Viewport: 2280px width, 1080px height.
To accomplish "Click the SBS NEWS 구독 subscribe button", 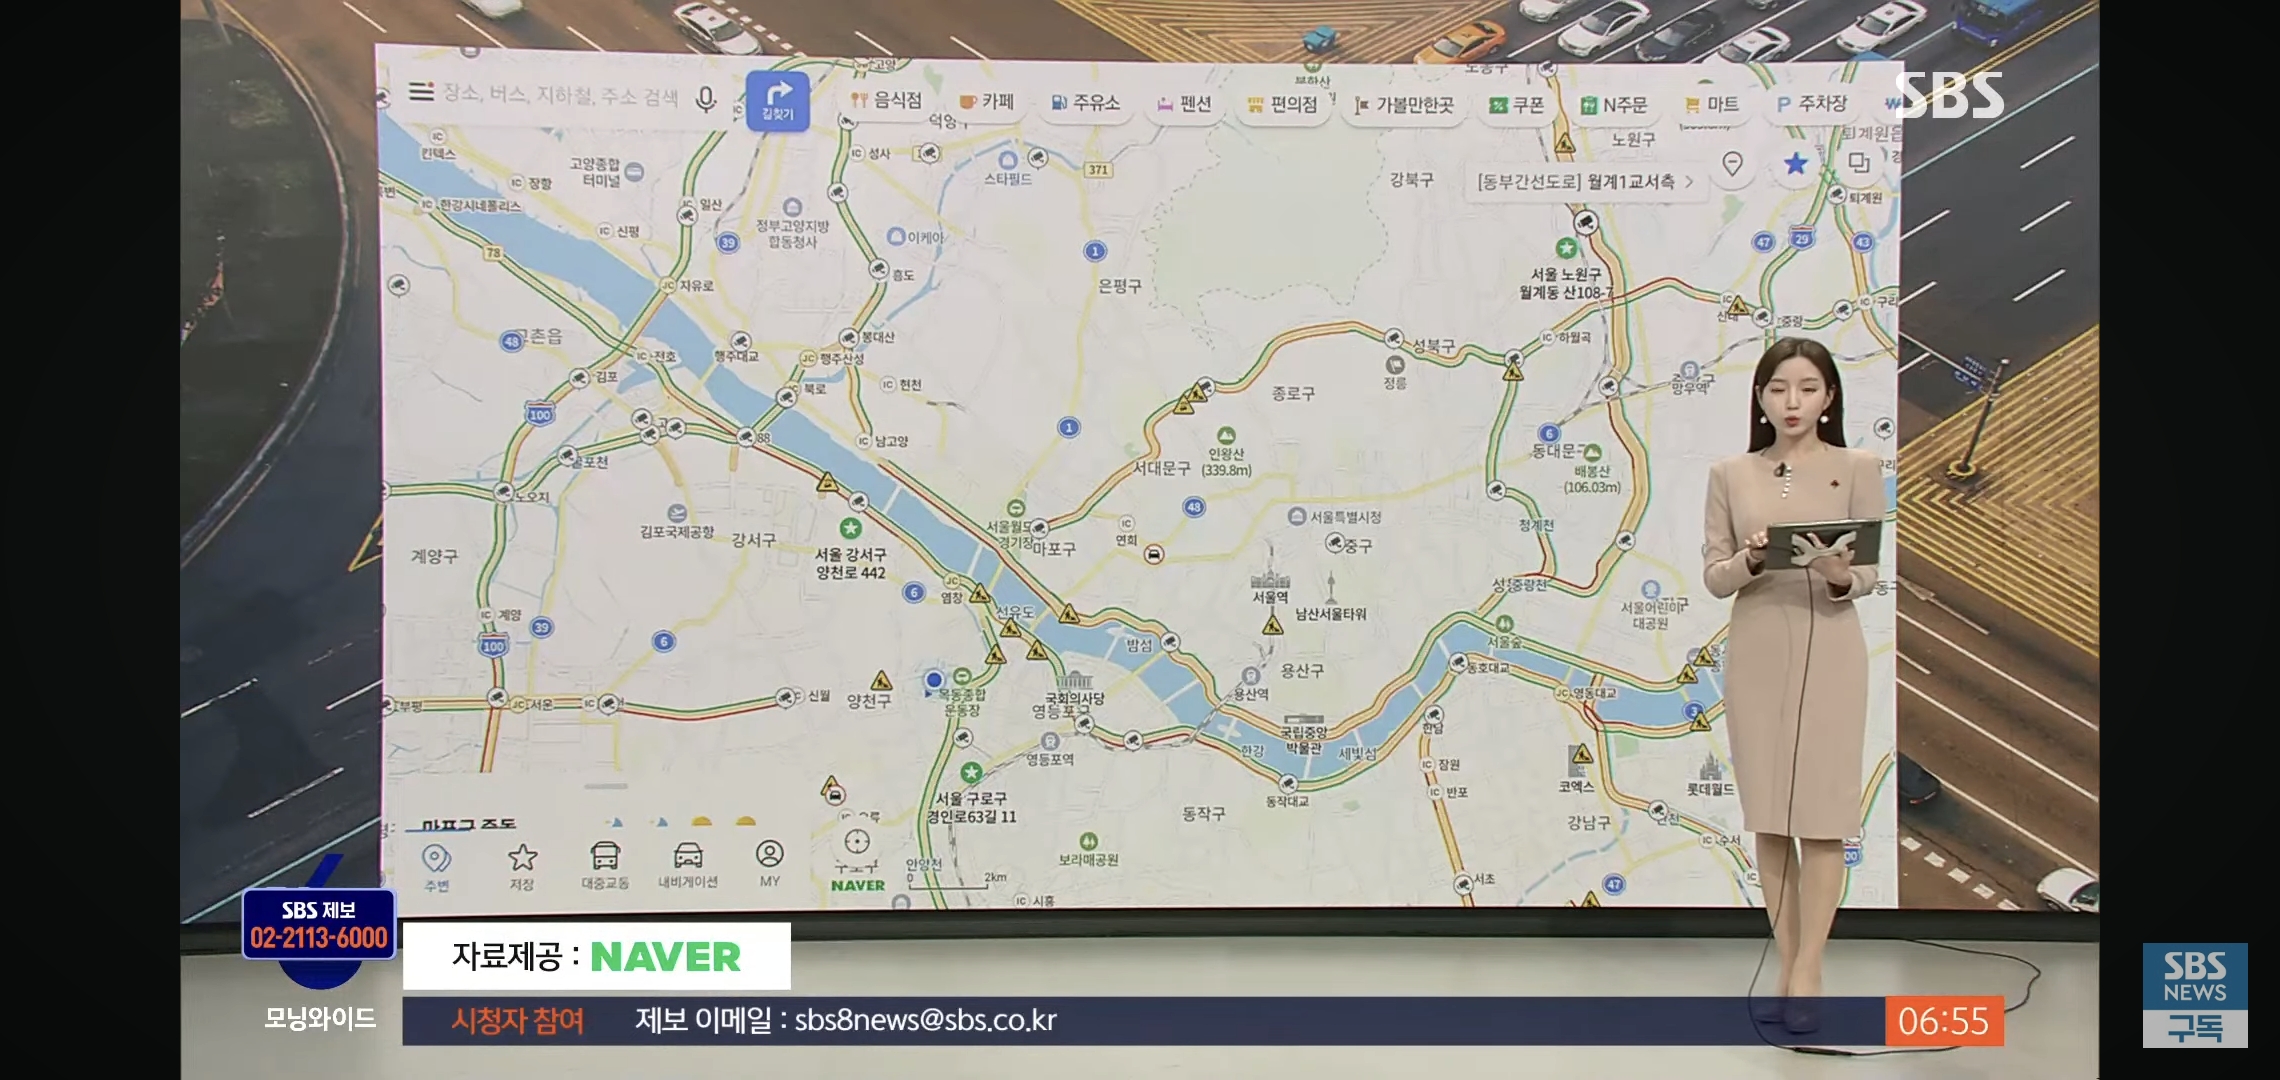I will pos(2195,995).
